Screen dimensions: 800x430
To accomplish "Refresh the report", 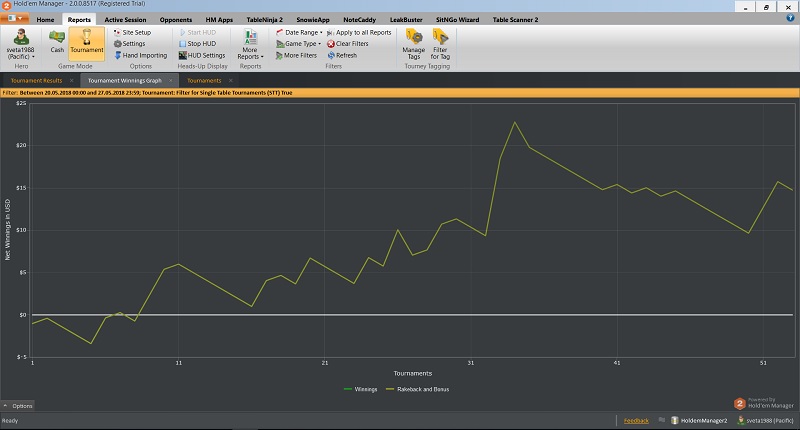I will (342, 55).
